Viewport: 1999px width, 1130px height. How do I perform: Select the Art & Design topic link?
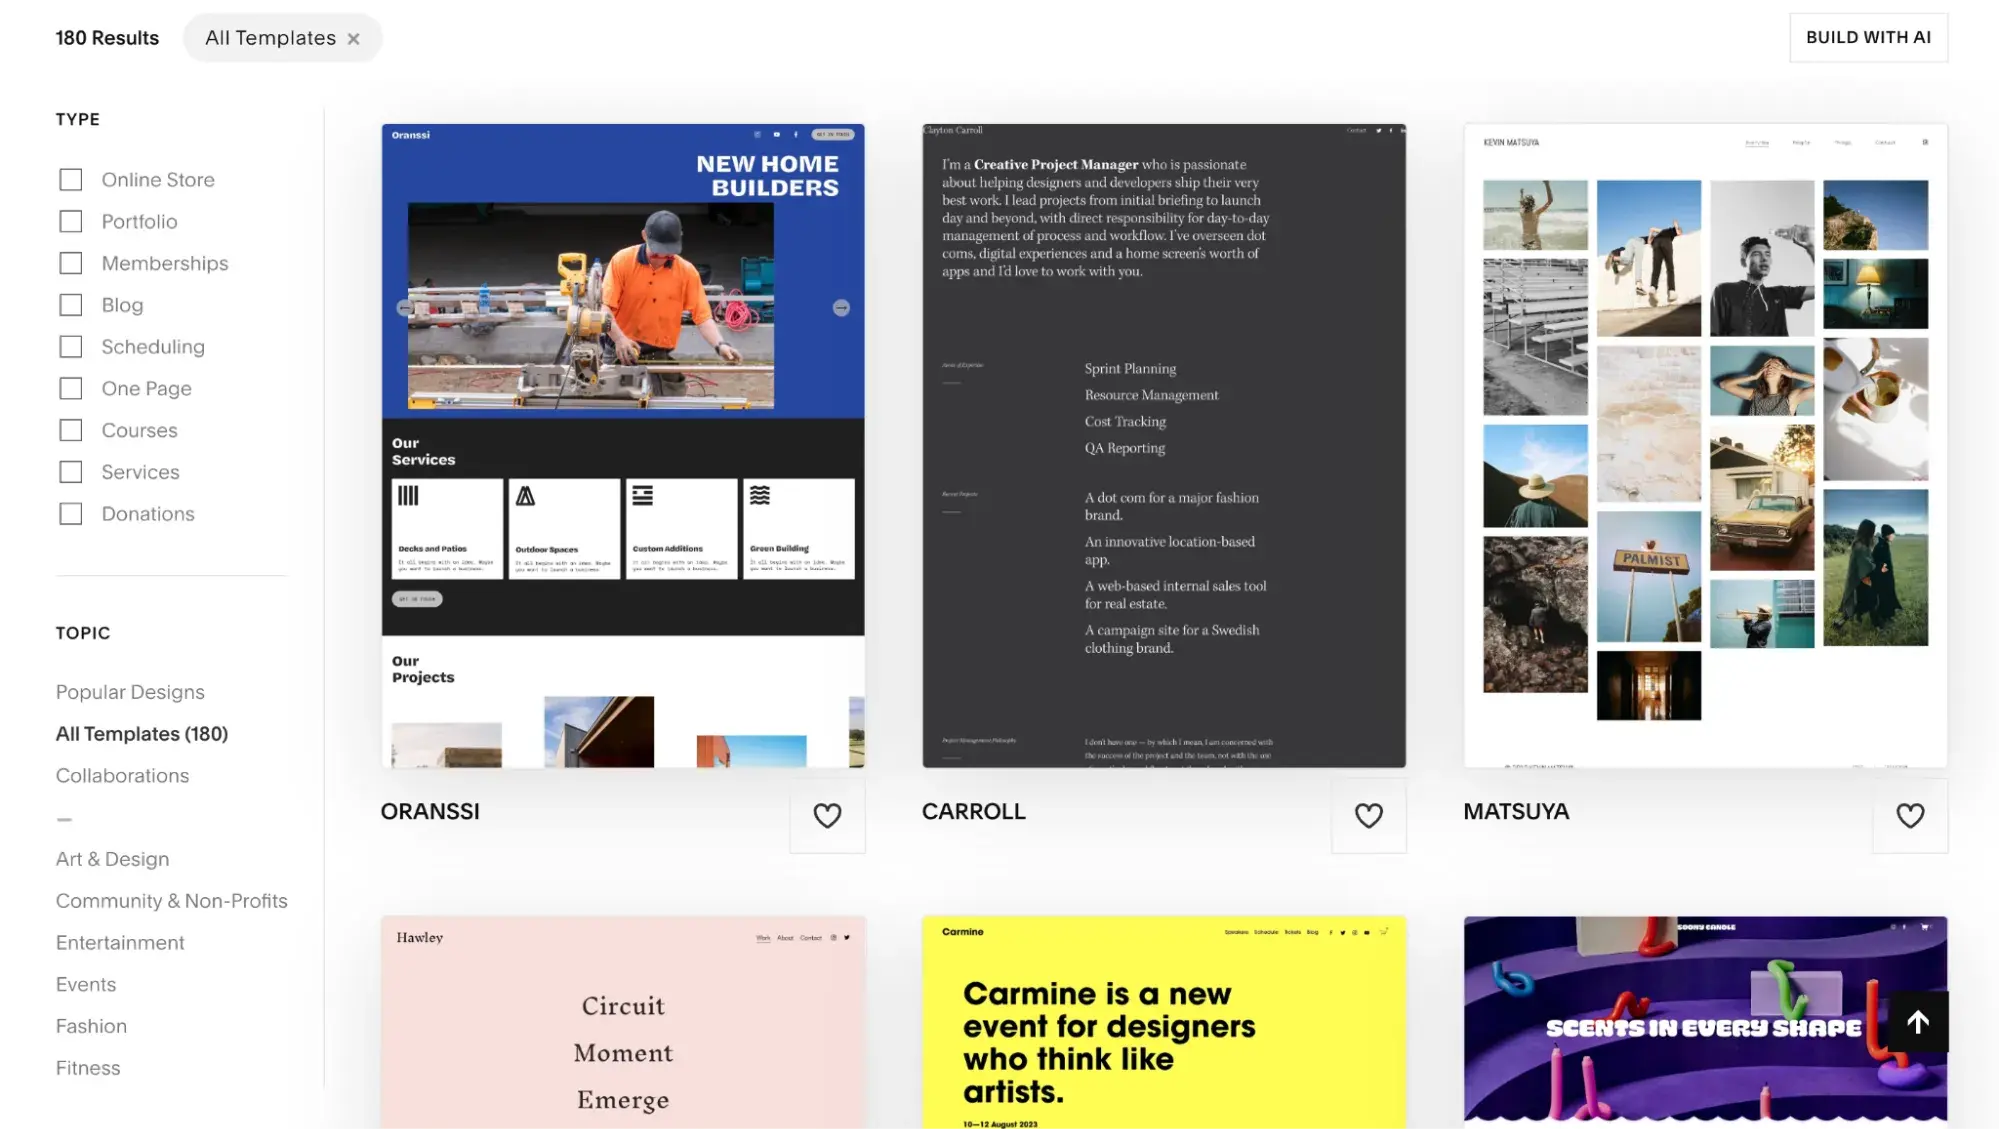tap(111, 860)
